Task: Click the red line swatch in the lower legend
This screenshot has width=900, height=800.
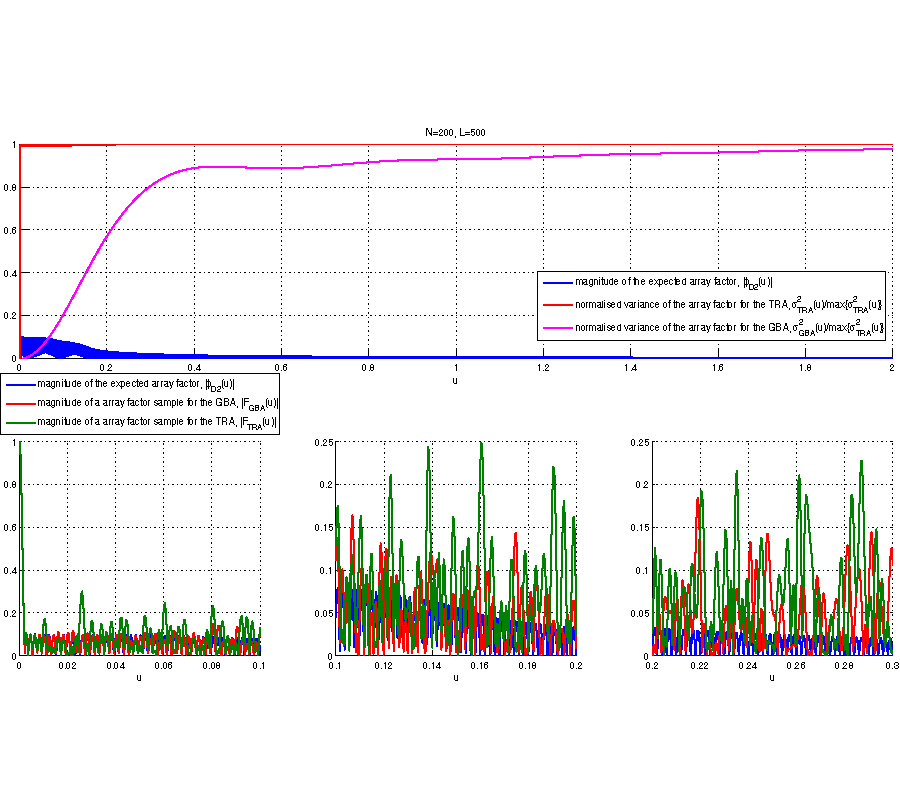Action: coord(18,404)
